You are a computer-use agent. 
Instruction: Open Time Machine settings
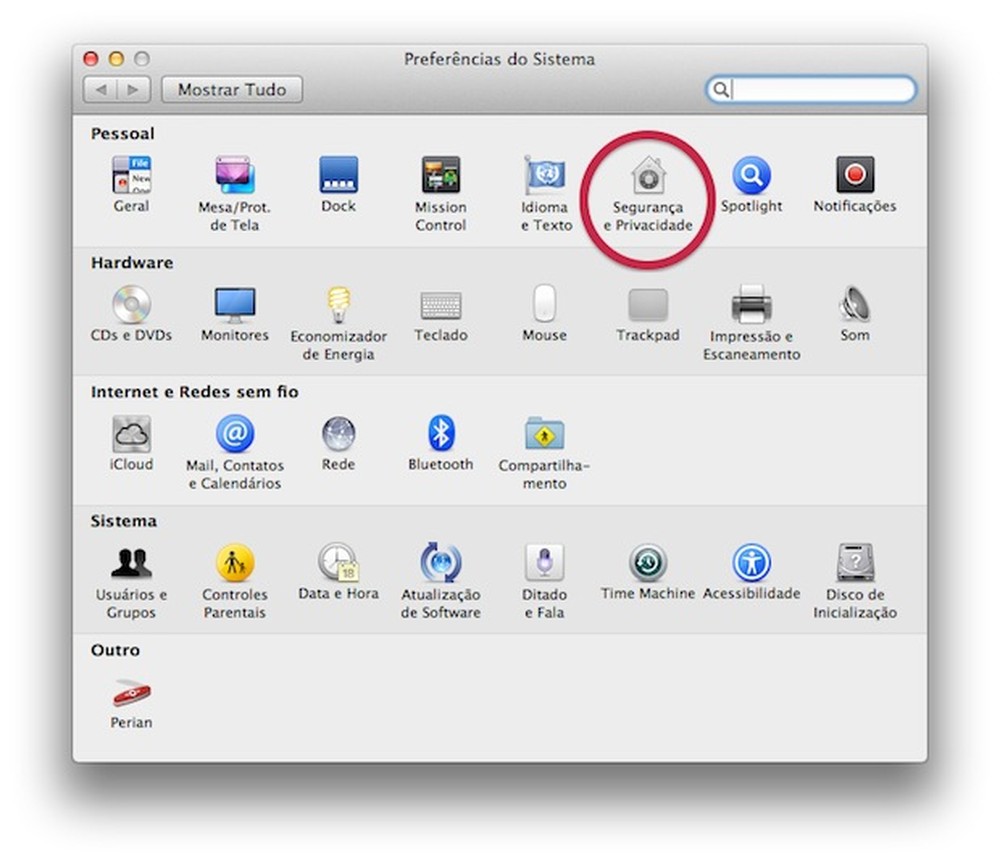(648, 563)
